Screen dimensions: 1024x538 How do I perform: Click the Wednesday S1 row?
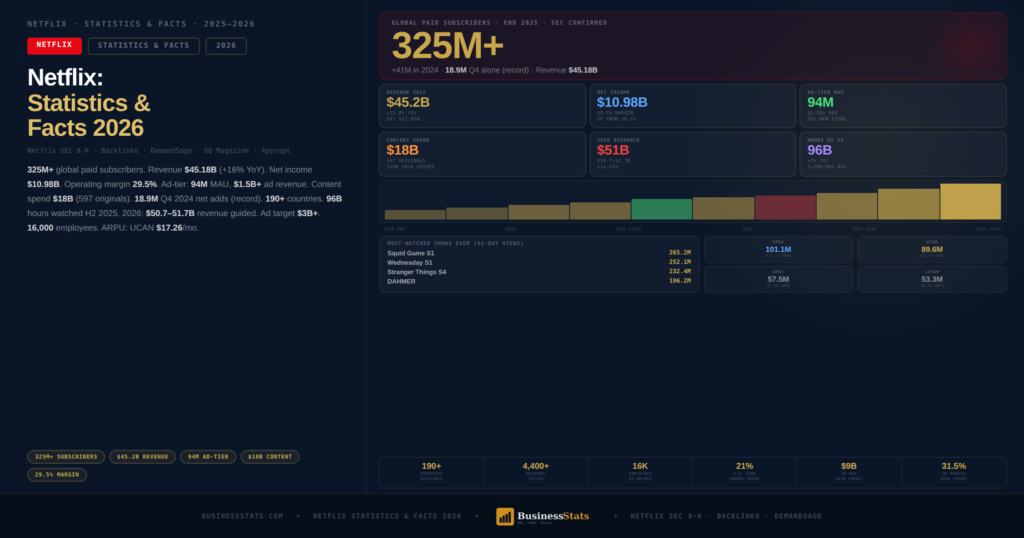(539, 262)
